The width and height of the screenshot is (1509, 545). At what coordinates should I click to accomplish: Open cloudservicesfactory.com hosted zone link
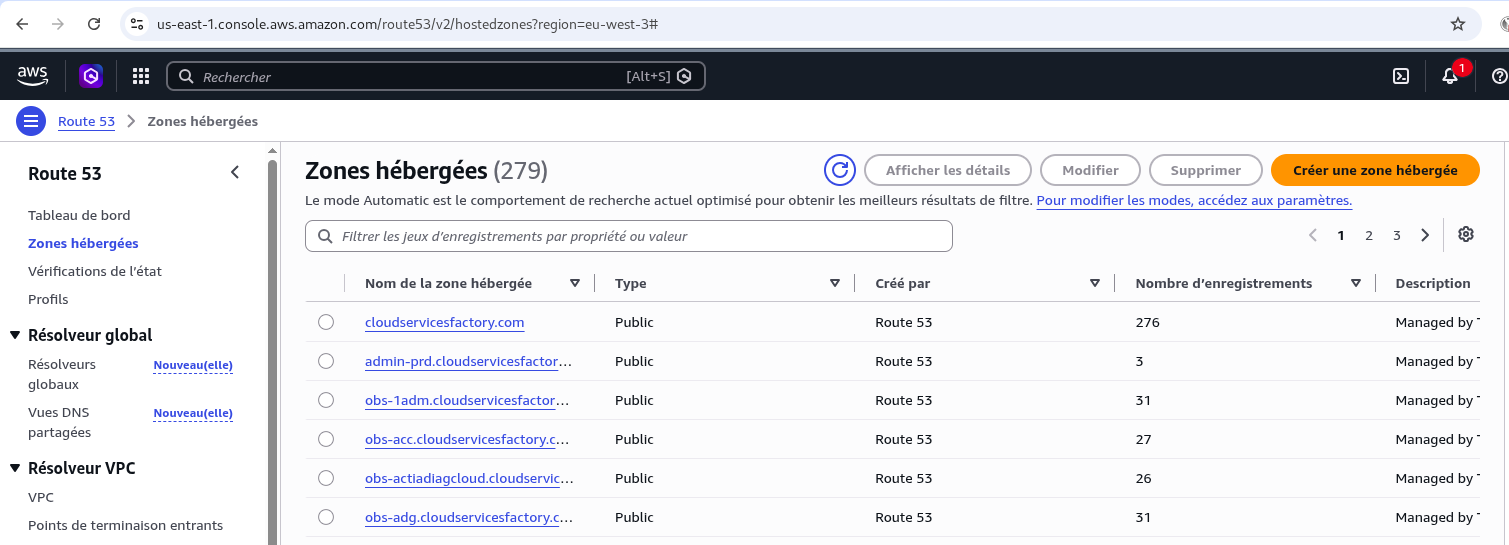445,322
